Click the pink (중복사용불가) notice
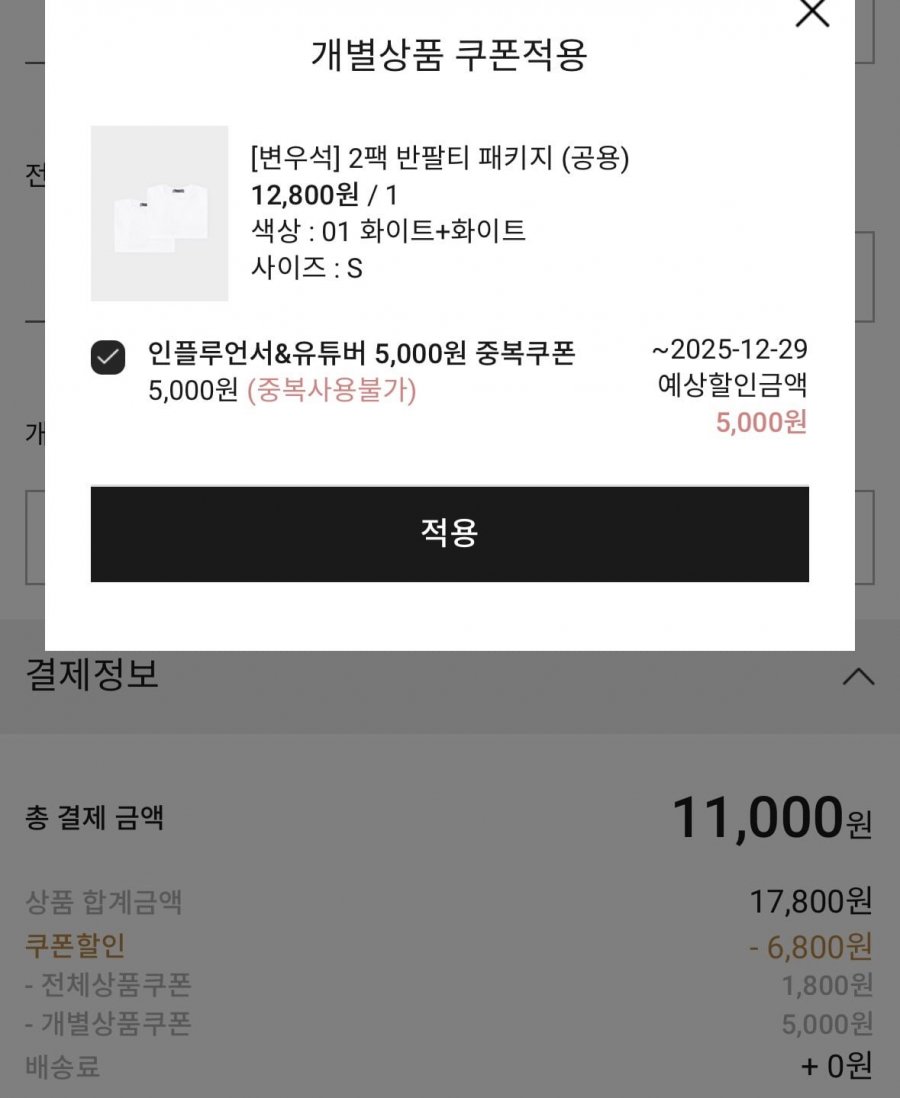This screenshot has width=900, height=1098. [331, 390]
